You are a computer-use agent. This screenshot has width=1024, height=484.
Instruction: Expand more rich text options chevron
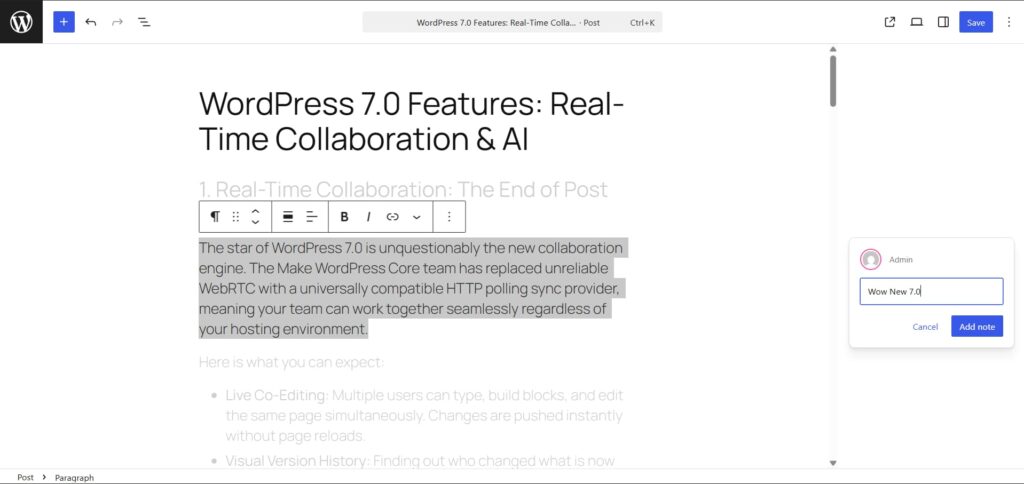[417, 216]
